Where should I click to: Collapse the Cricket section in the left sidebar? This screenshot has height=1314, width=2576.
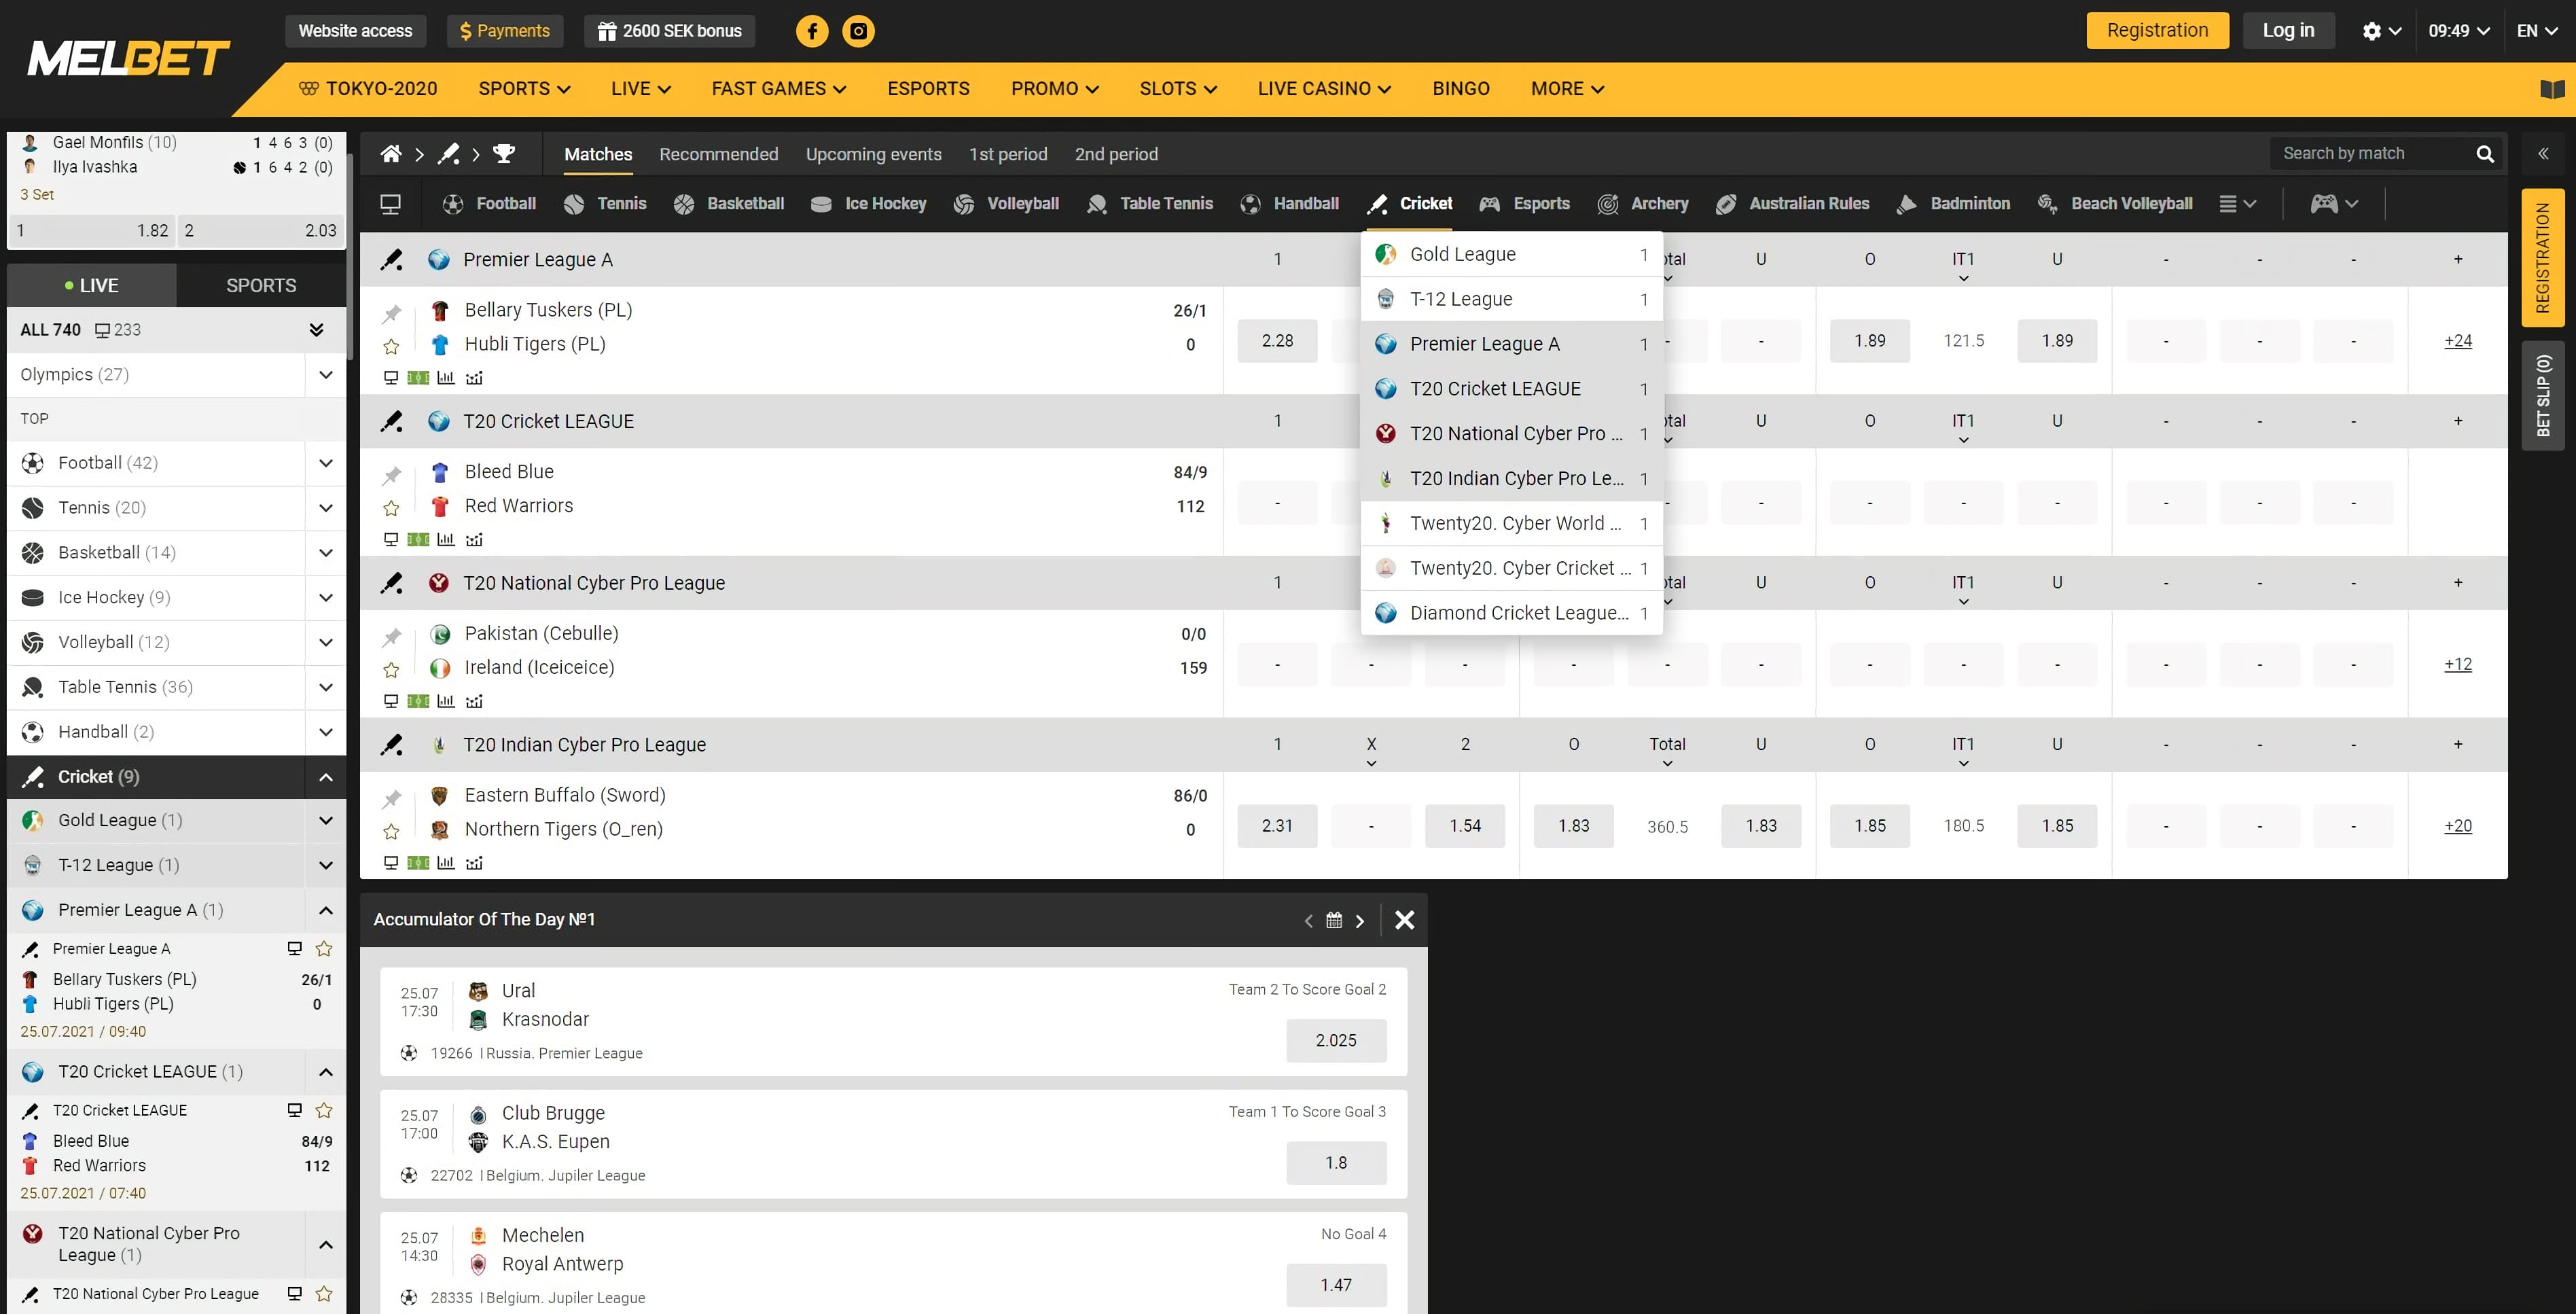(x=325, y=776)
